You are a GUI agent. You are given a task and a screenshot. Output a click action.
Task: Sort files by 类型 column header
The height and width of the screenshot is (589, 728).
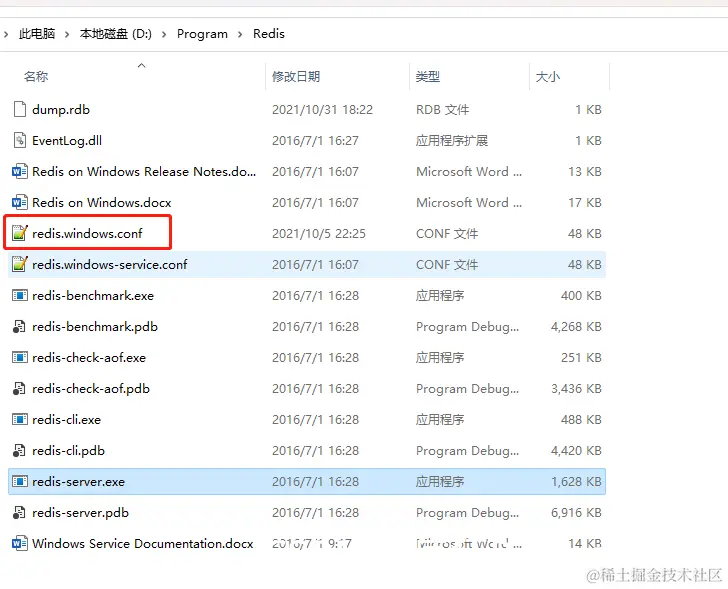(x=428, y=77)
